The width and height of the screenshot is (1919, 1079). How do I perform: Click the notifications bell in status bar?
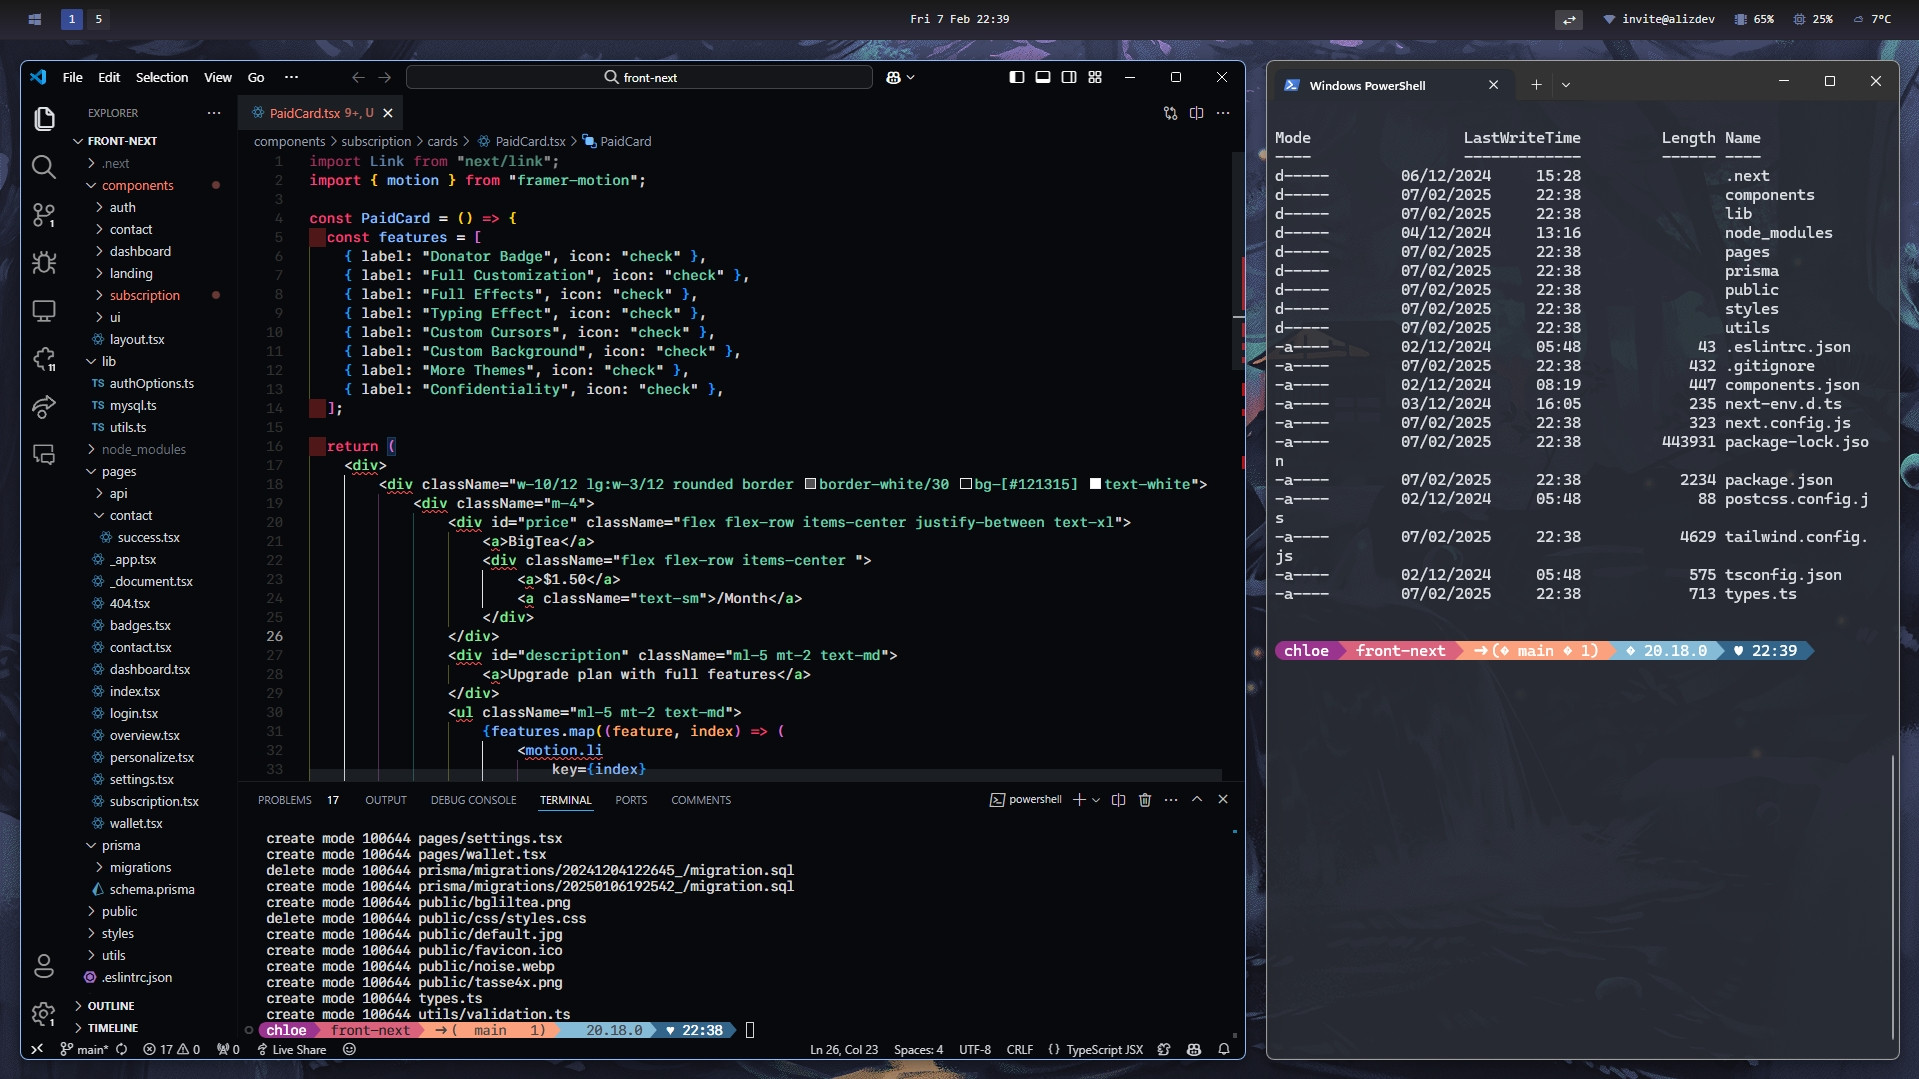[1224, 1049]
